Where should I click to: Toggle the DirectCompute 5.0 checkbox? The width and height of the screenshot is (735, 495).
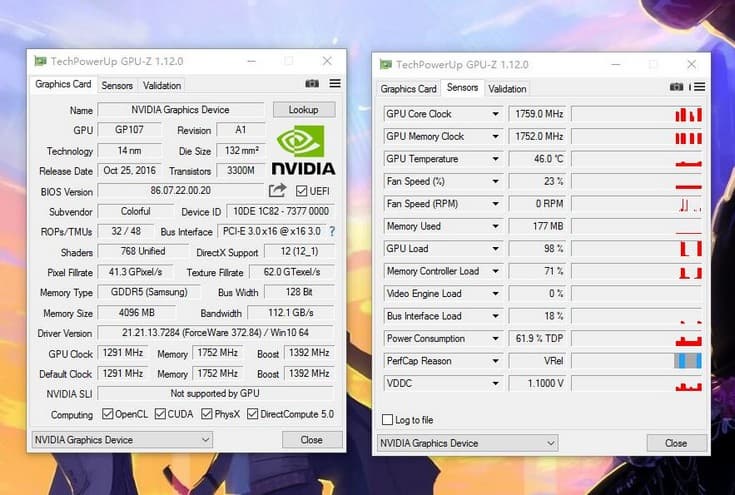(x=253, y=414)
